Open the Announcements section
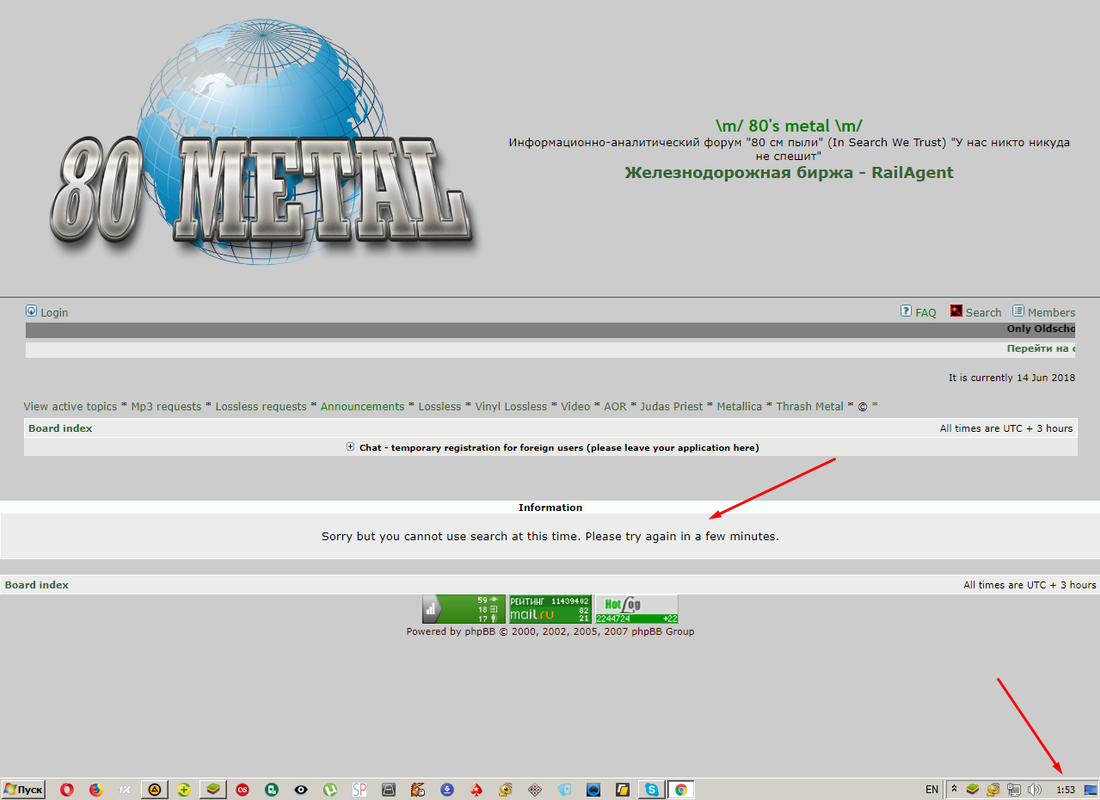1100x800 pixels. 363,406
